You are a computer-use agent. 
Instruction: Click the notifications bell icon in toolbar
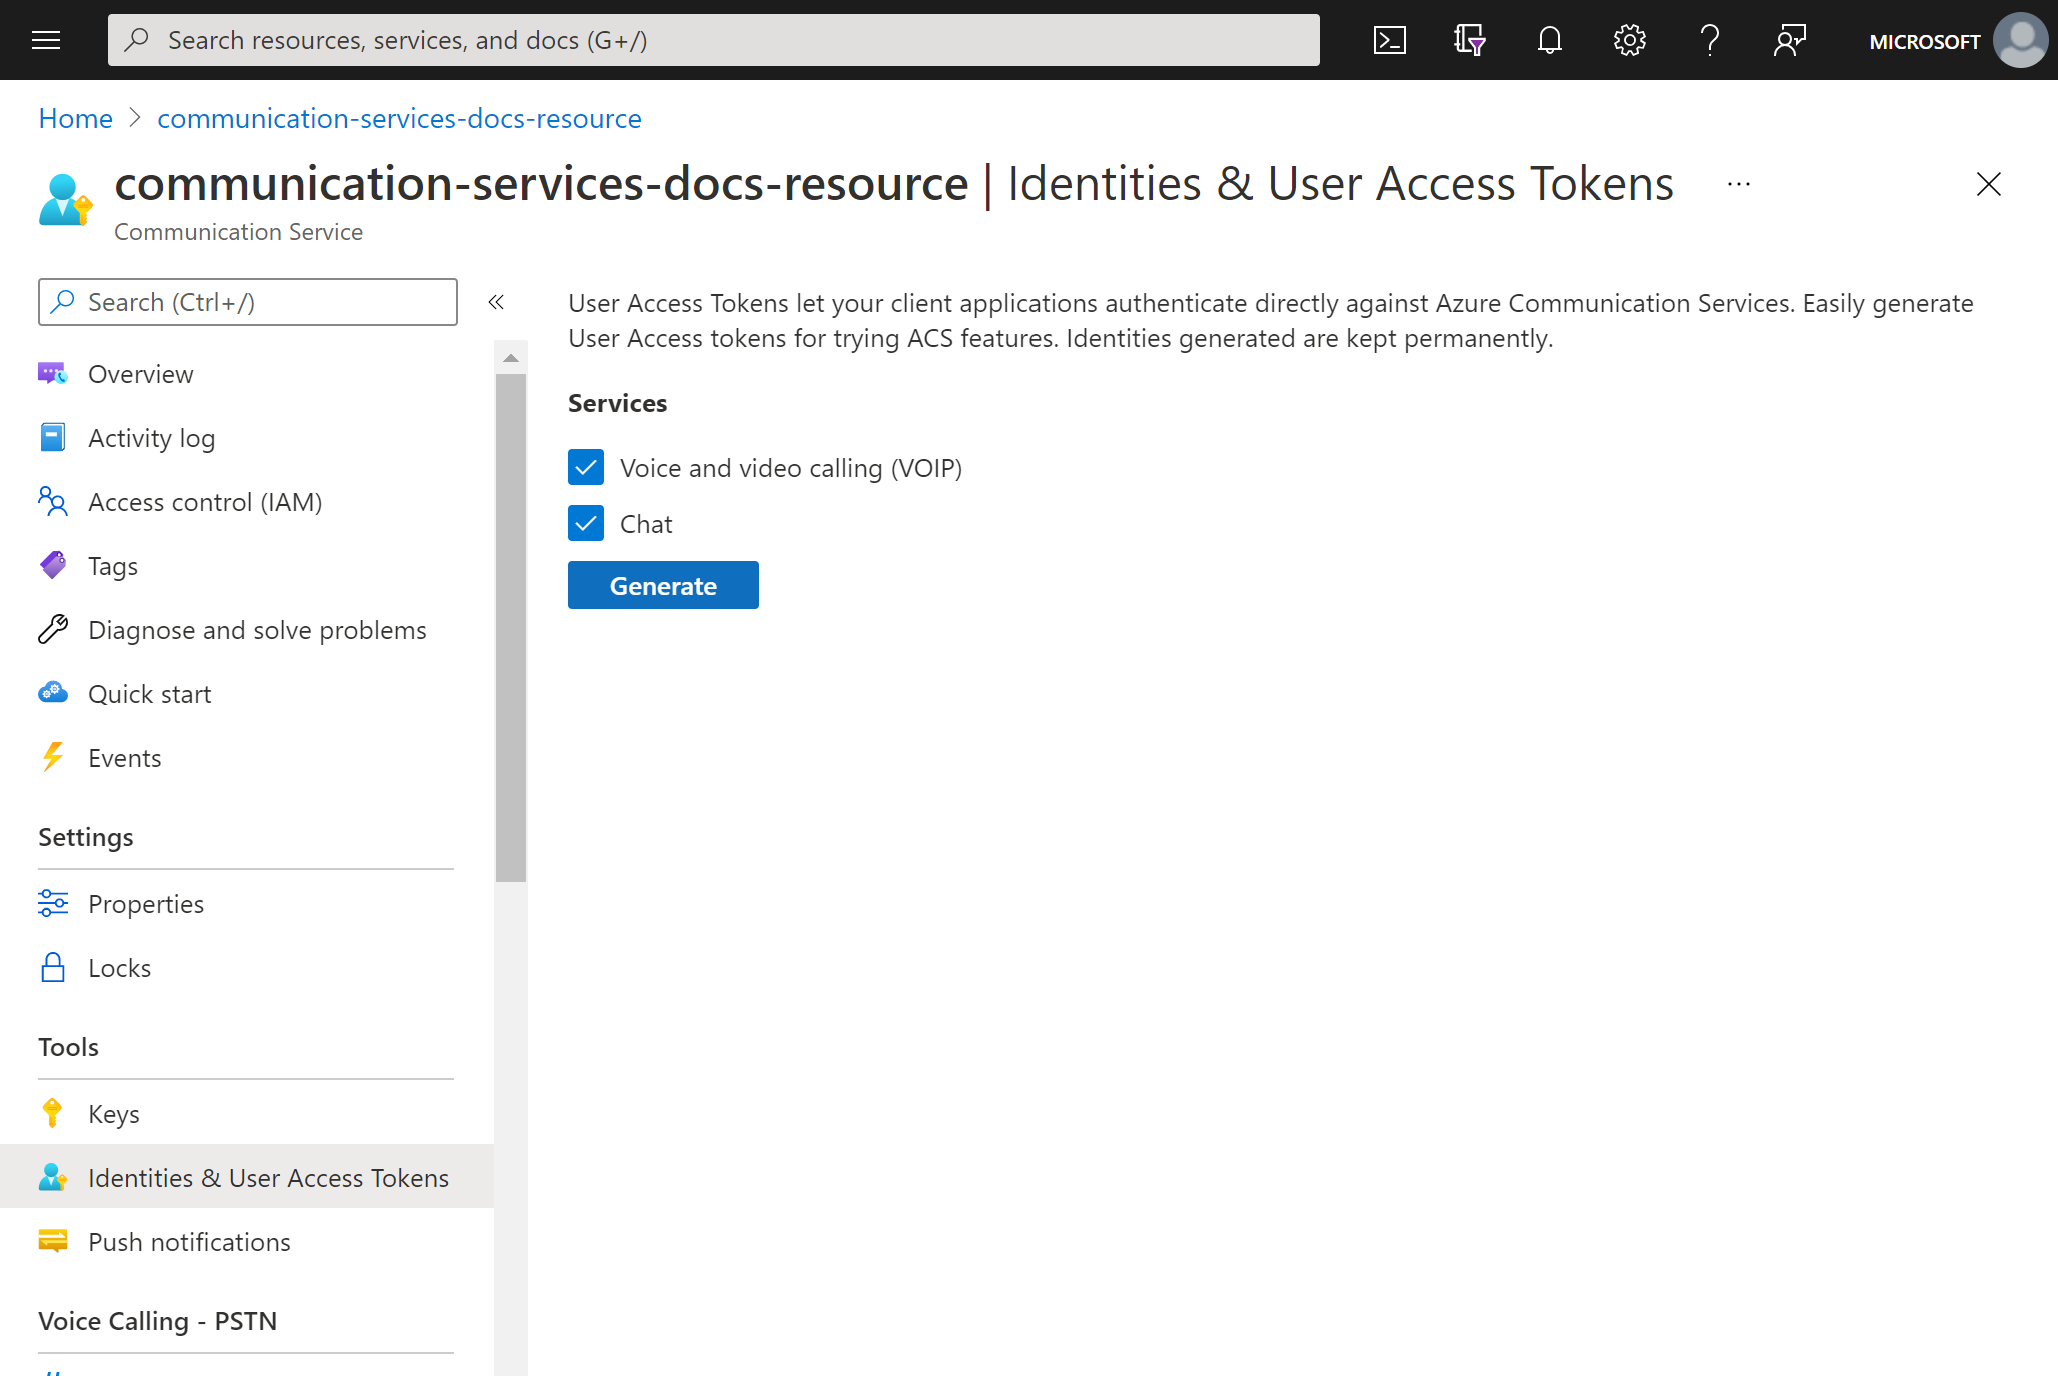[x=1550, y=40]
